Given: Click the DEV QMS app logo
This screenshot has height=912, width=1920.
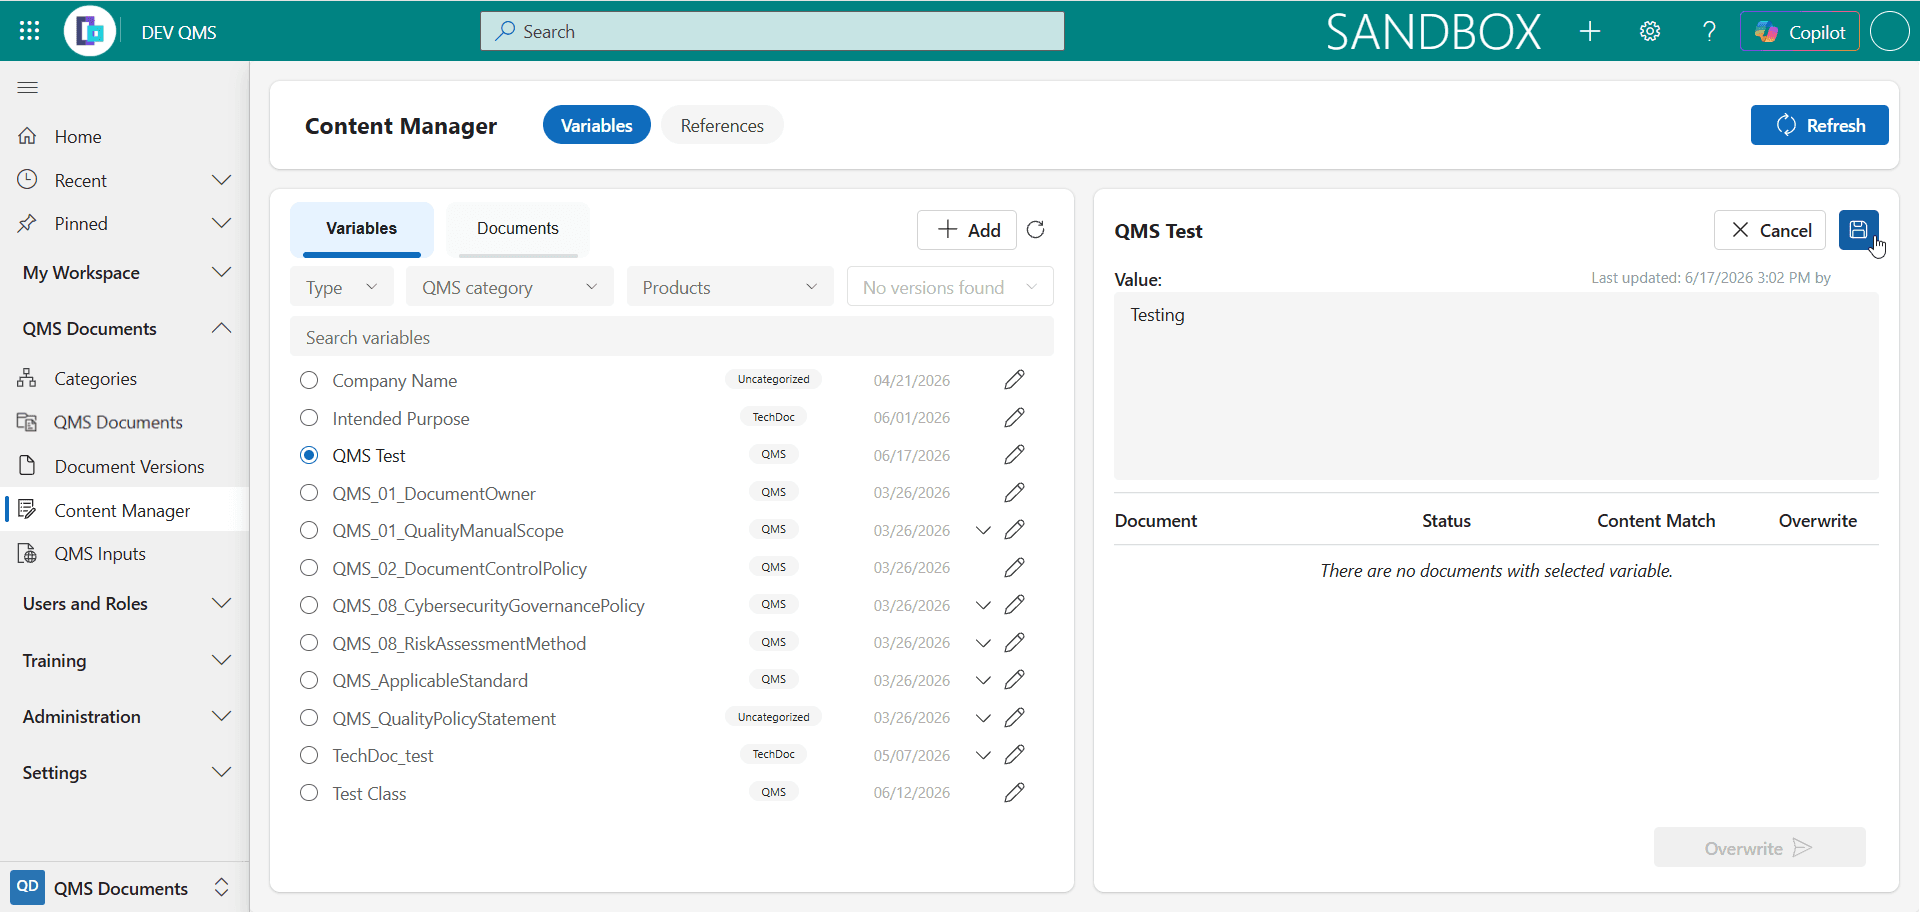Looking at the screenshot, I should point(90,31).
